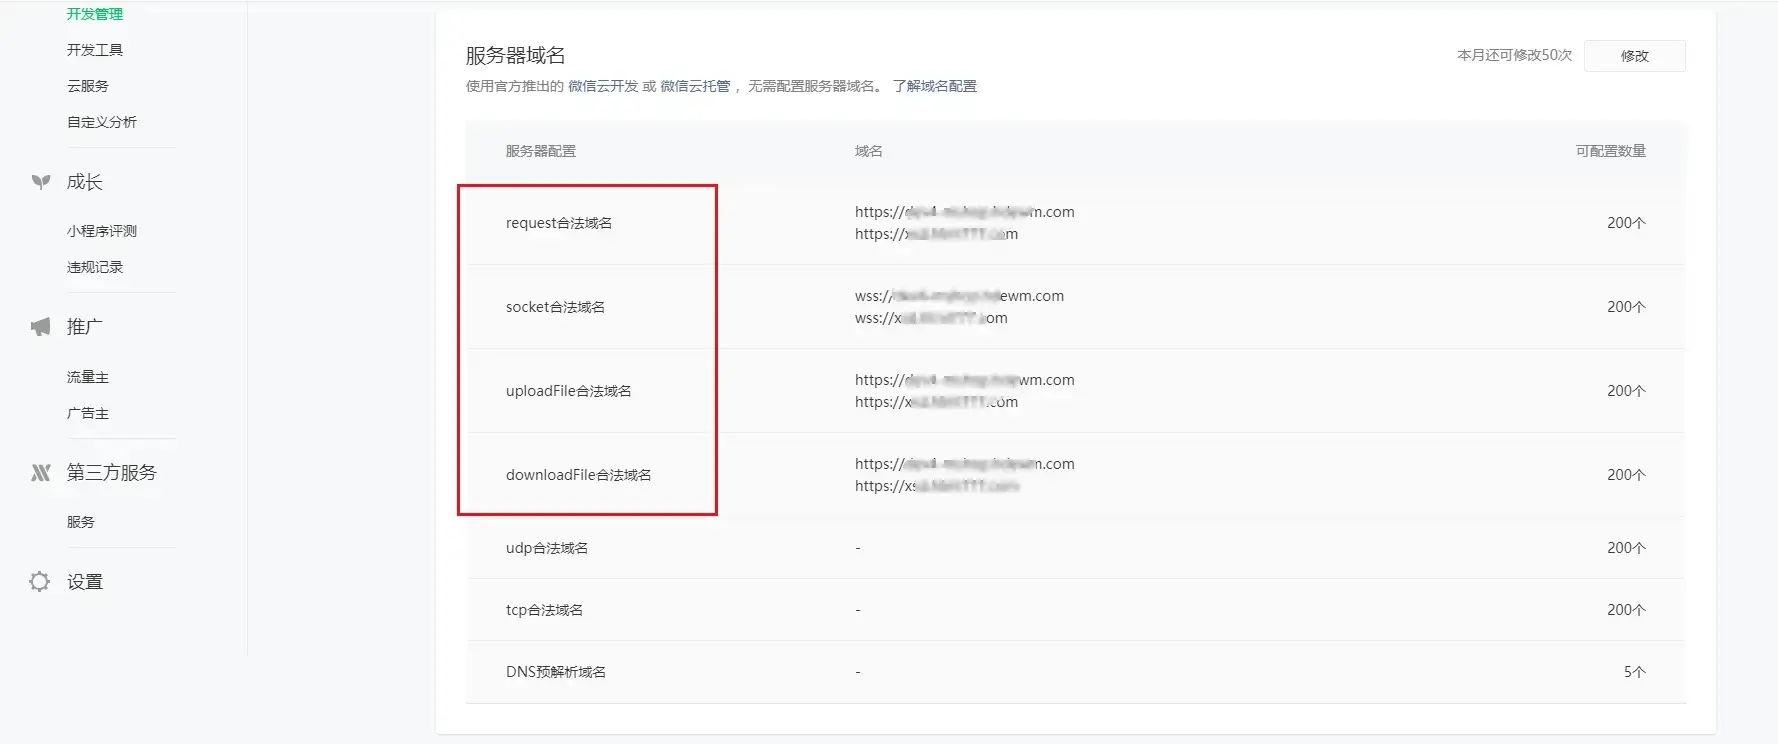Click the 修改 button for server domains
1778x744 pixels.
click(1634, 56)
